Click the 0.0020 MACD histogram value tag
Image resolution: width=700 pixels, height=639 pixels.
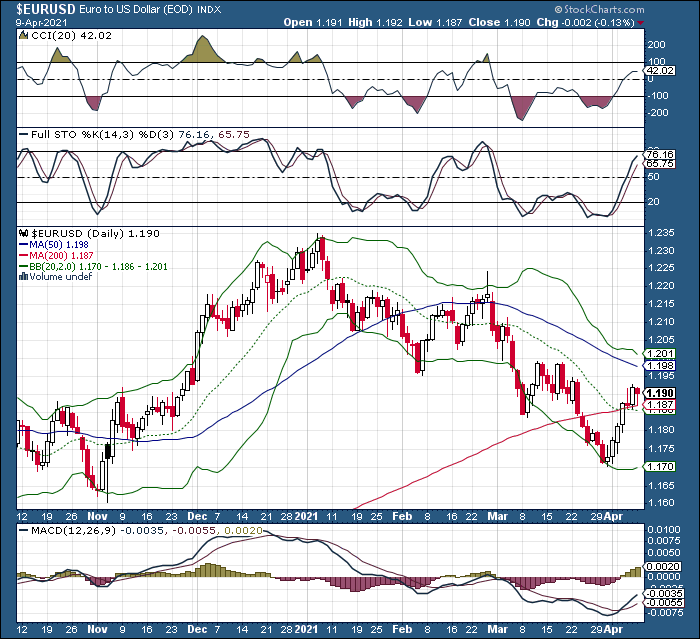pyautogui.click(x=662, y=567)
